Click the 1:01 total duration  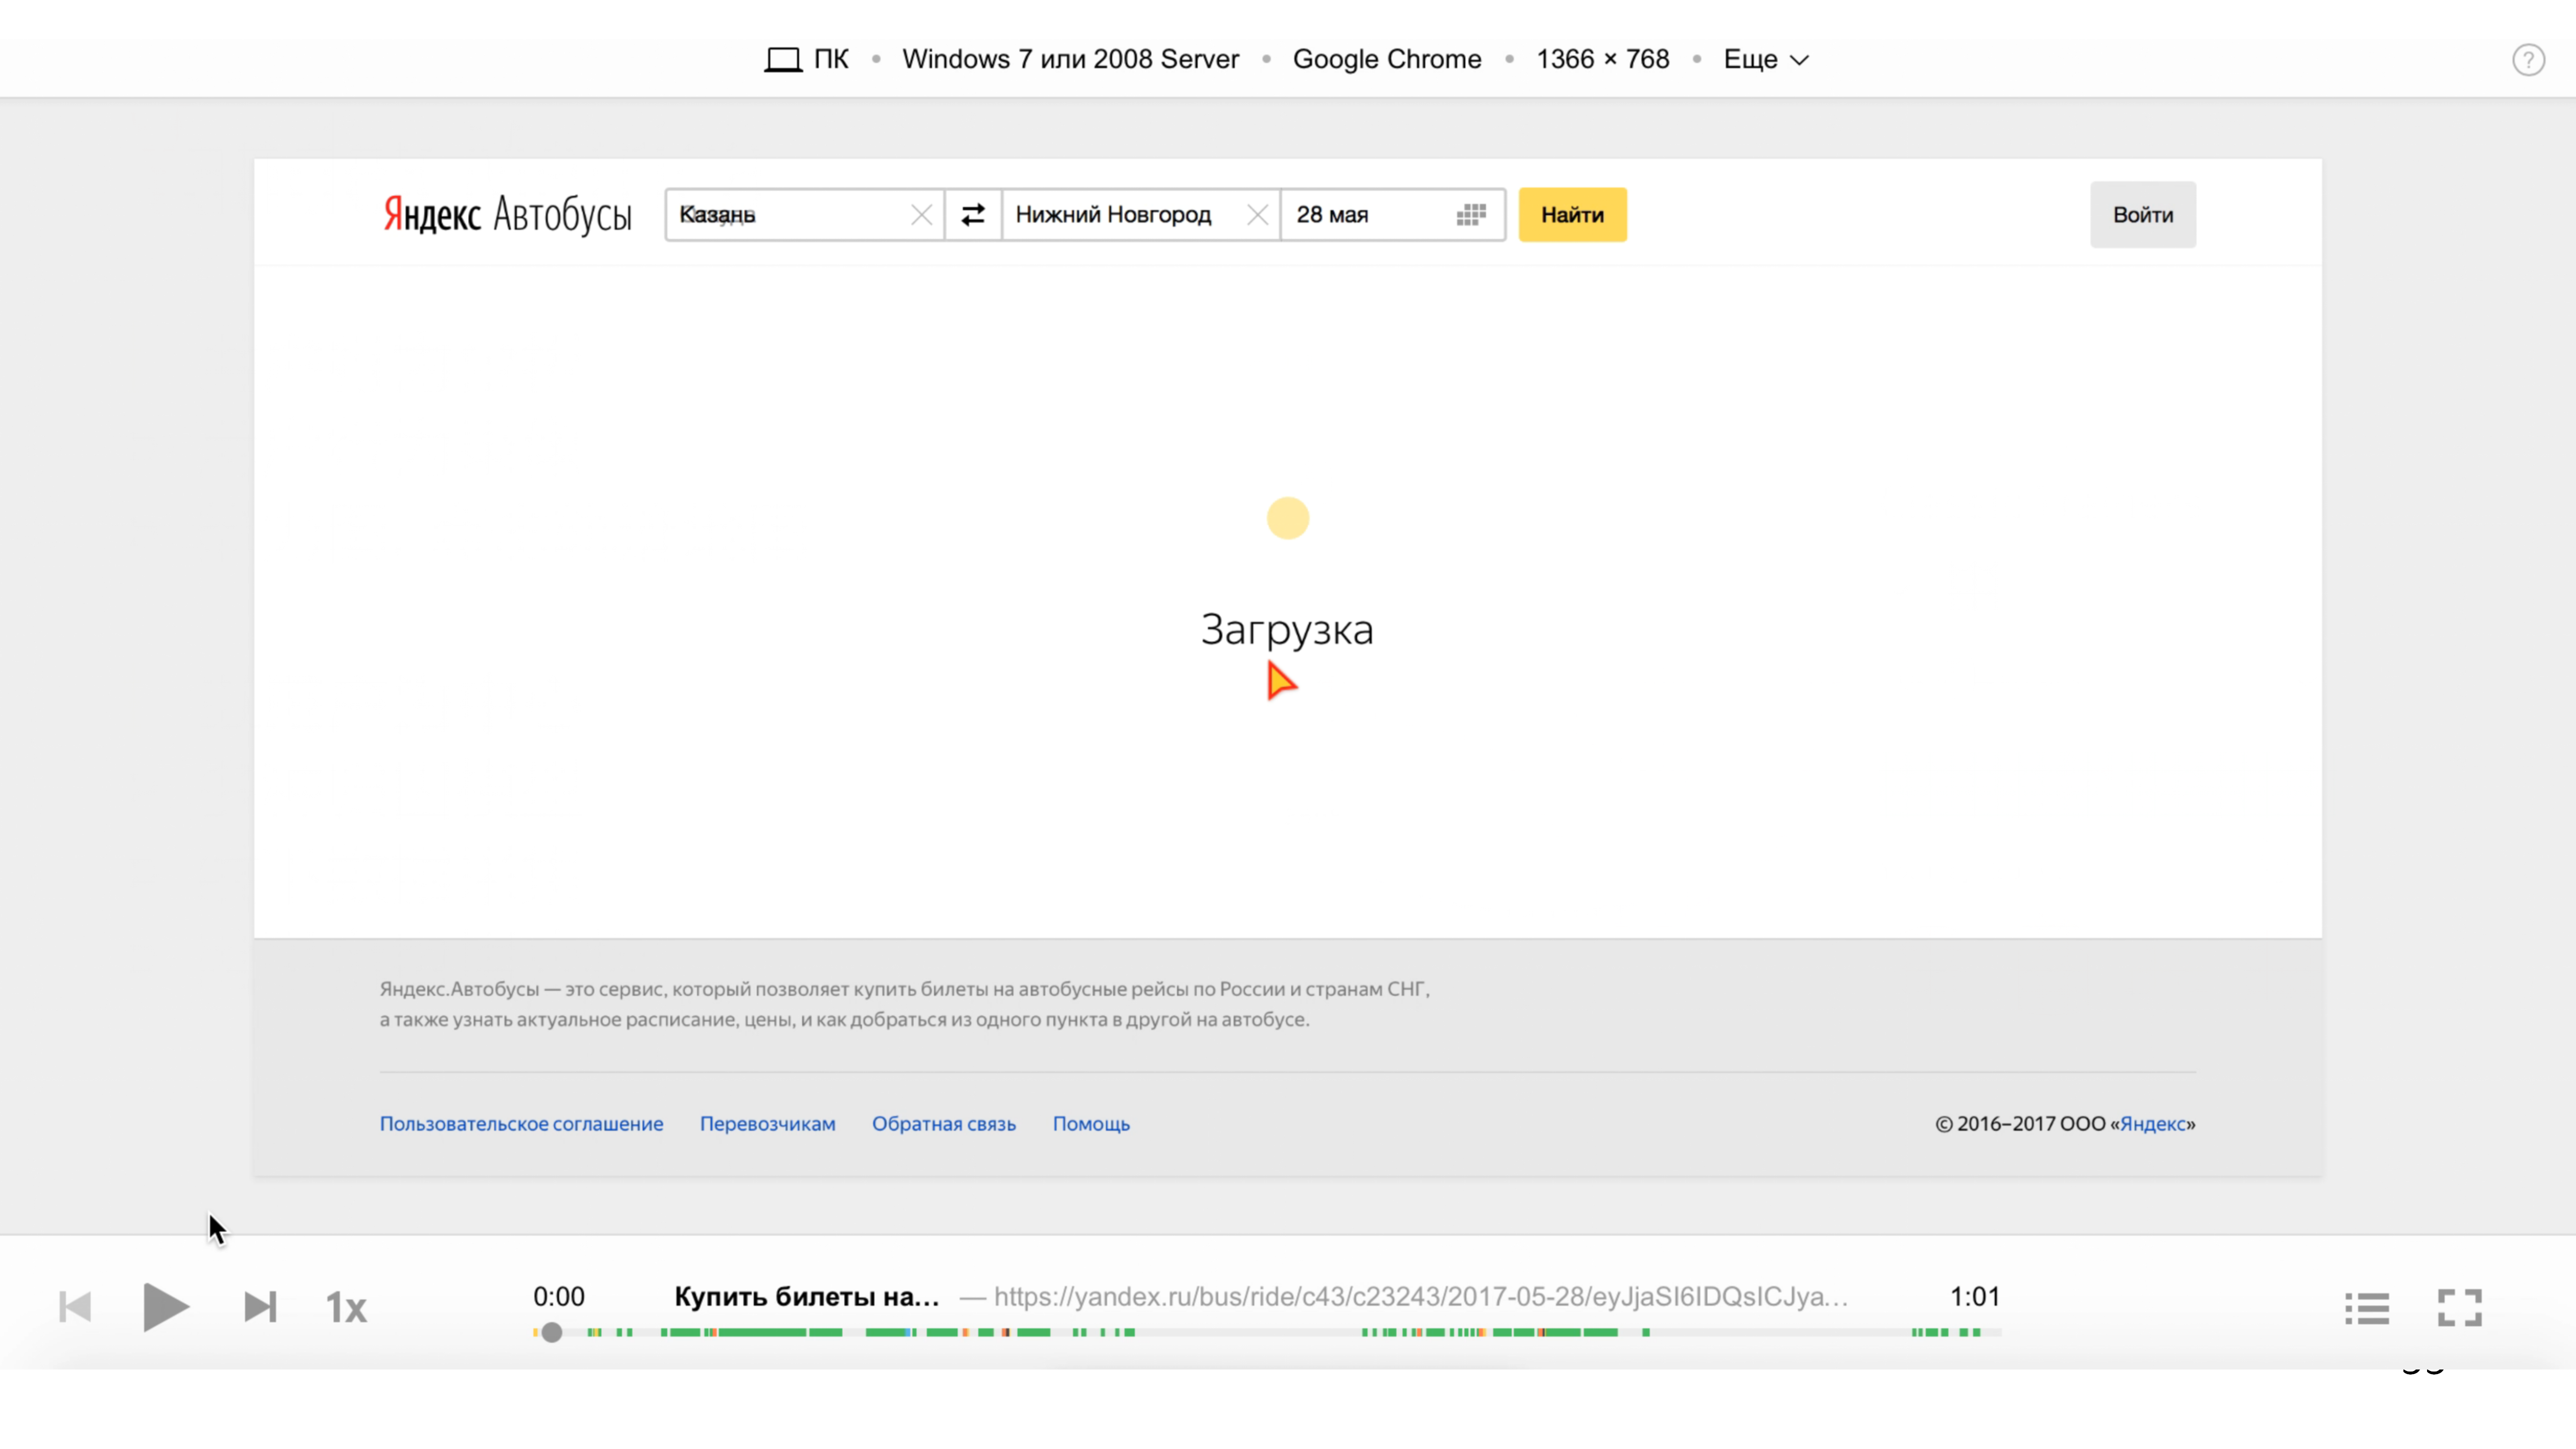1975,1297
